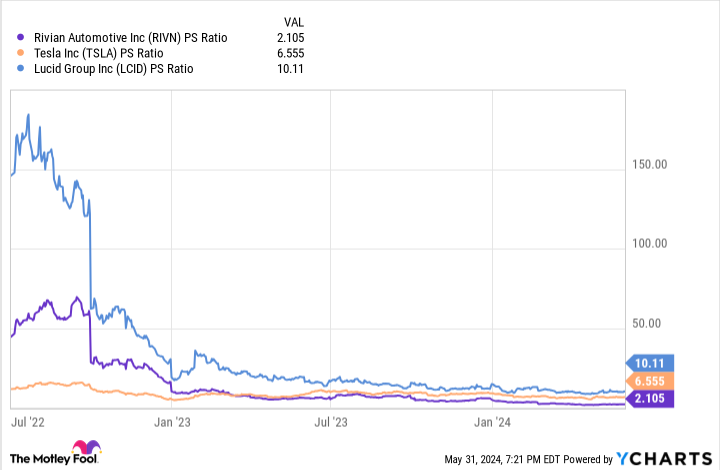Click the blue 10.11 end-value flag
The width and height of the screenshot is (720, 470).
650,363
